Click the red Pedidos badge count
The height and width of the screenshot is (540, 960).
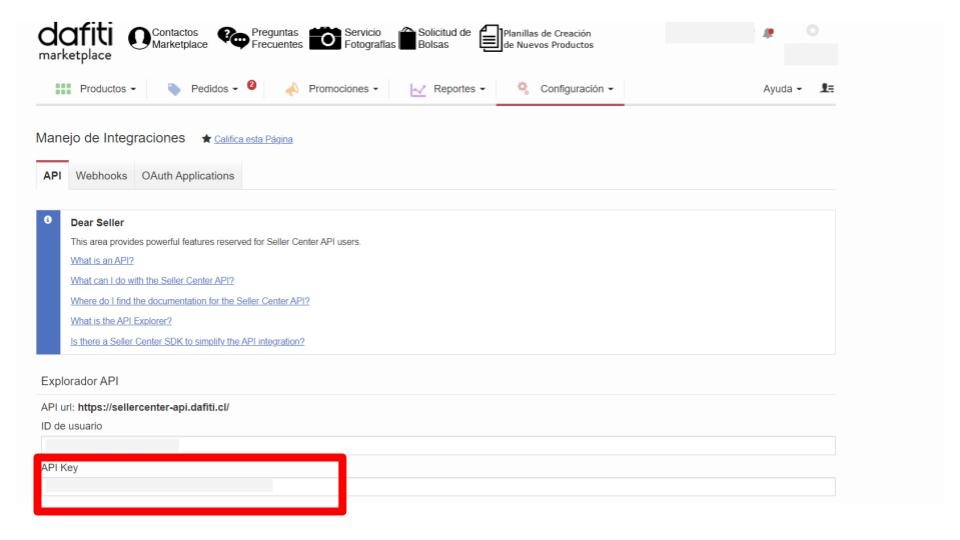(252, 85)
